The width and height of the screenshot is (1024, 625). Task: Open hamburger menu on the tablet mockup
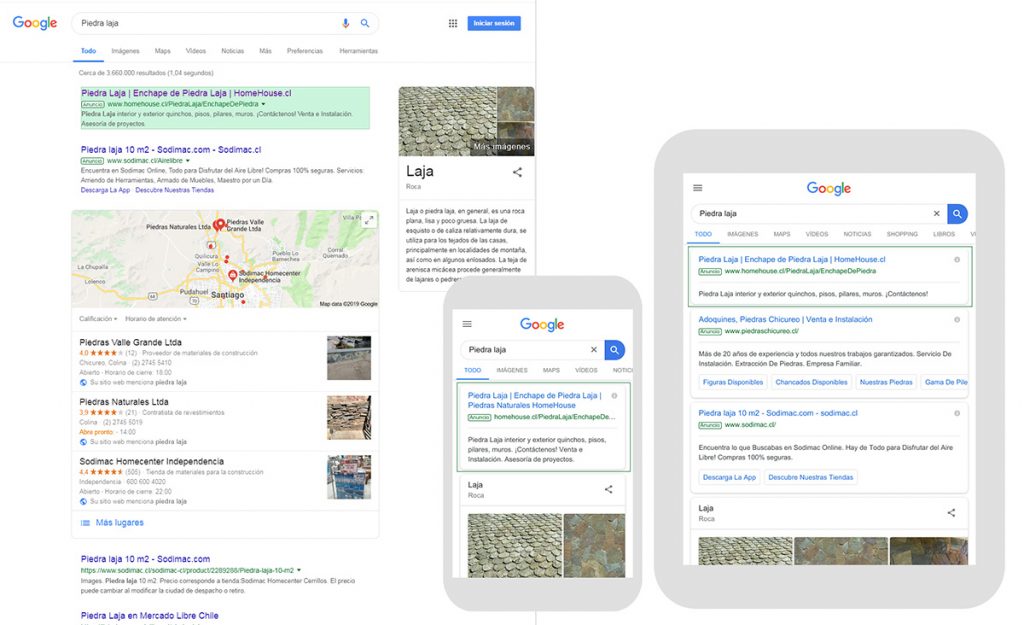(x=697, y=188)
